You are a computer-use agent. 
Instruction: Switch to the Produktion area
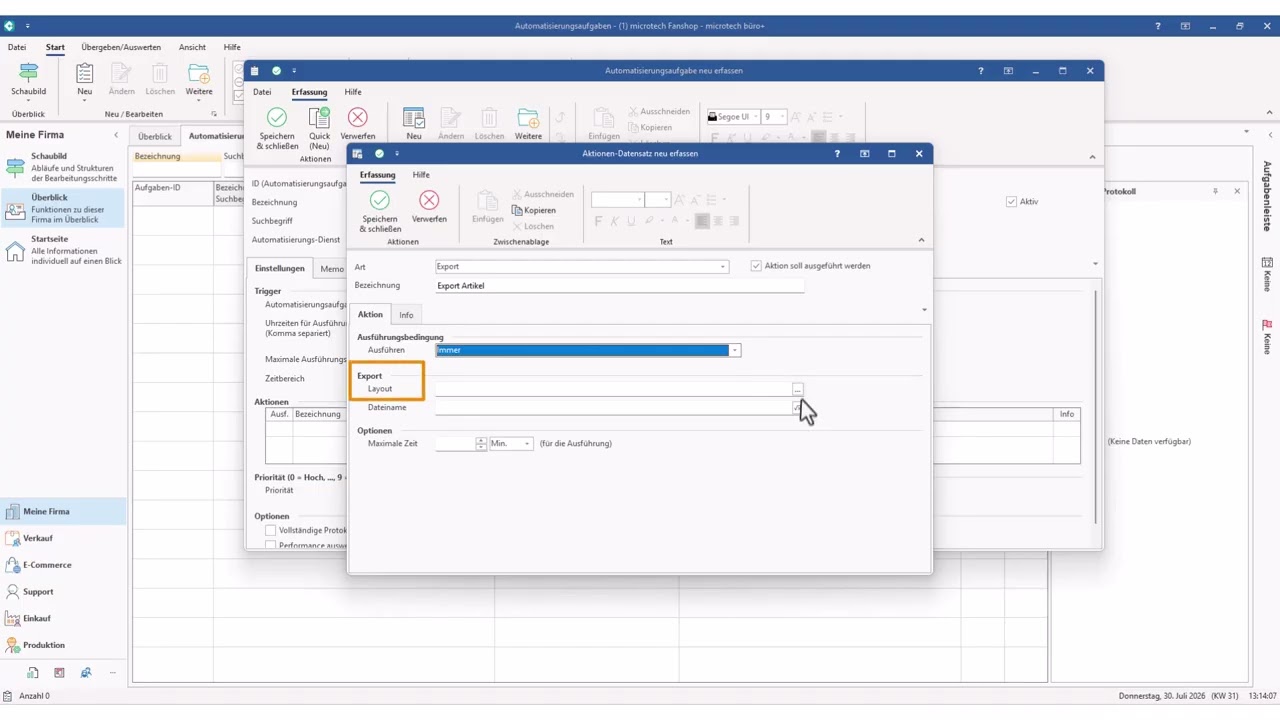coord(64,645)
